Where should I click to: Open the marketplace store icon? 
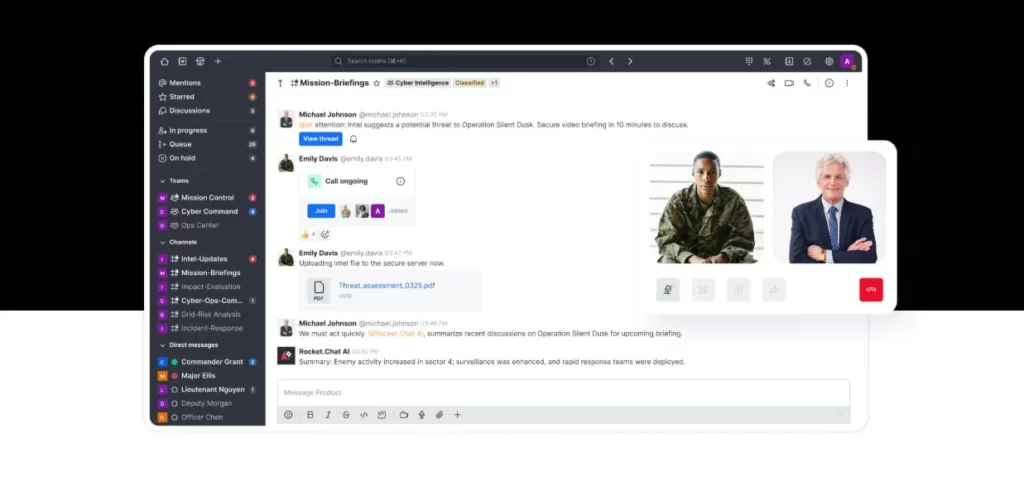tap(200, 61)
